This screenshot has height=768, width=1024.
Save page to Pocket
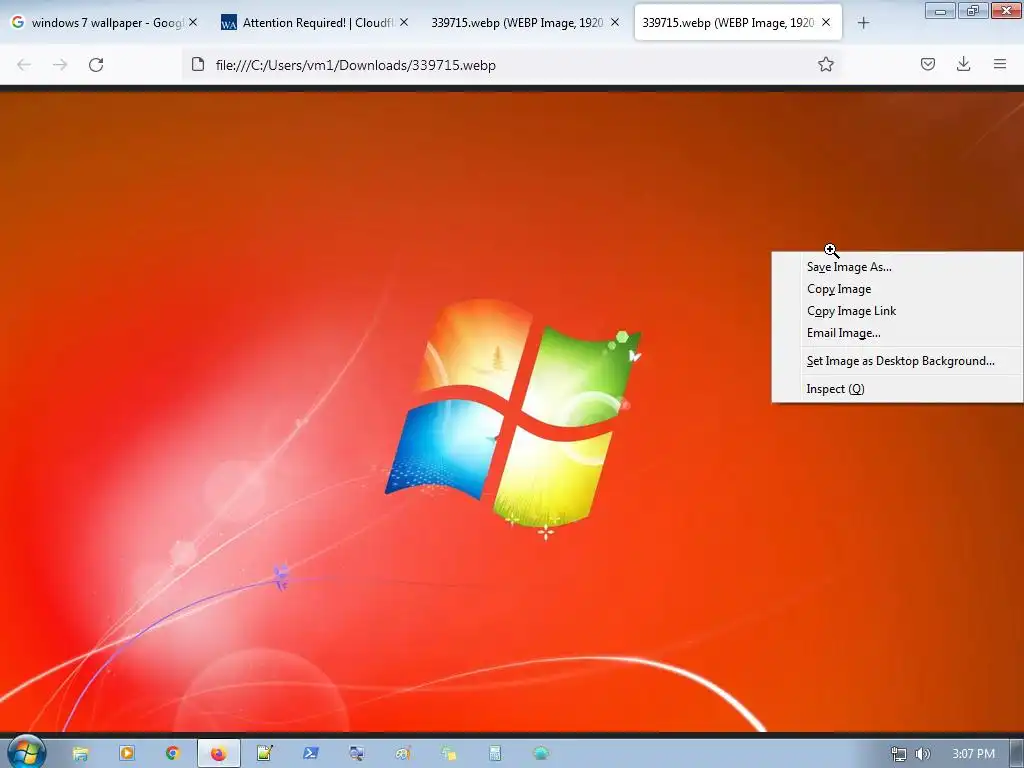[927, 64]
